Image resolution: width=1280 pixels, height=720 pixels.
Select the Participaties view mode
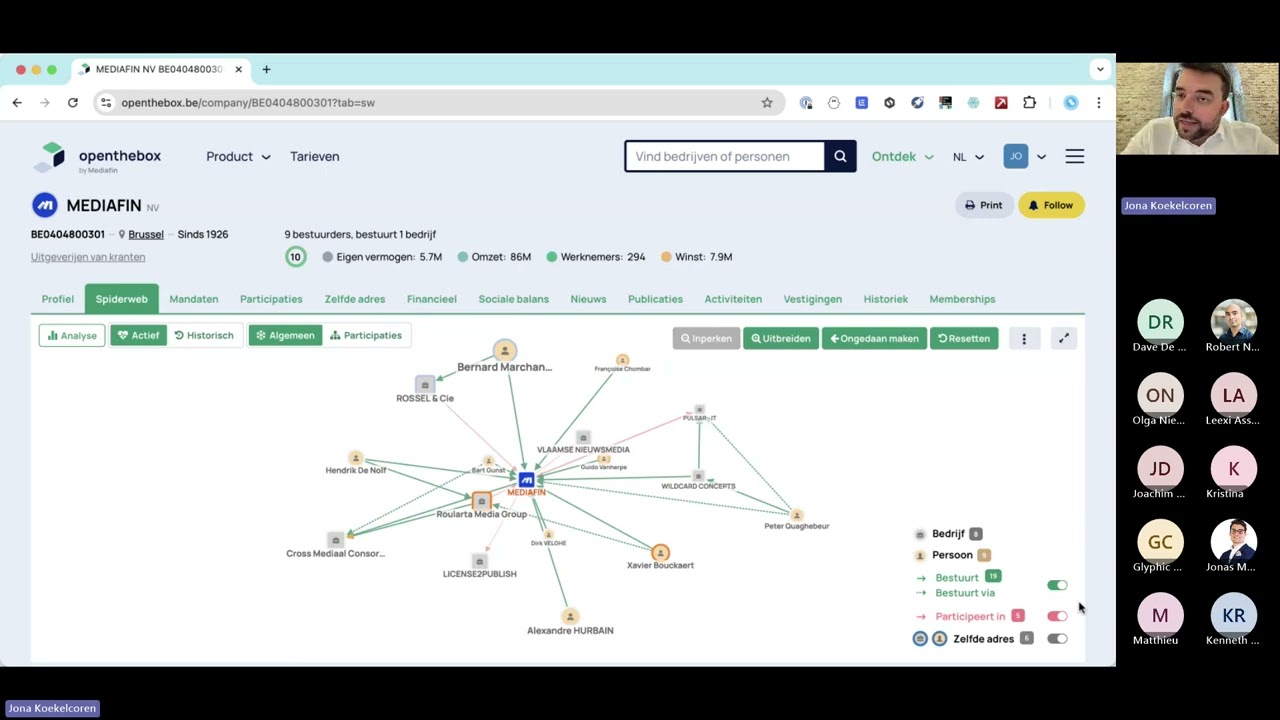pos(366,335)
